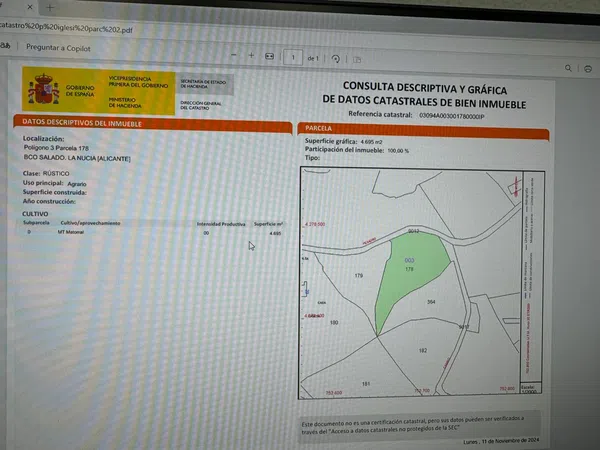Open the page view icon in toolbar
600x450 pixels.
pos(356,59)
